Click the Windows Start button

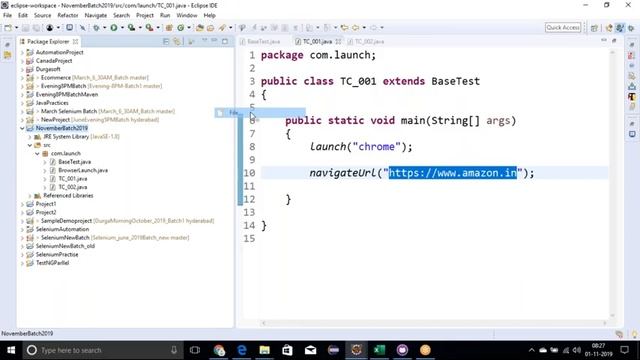[x=11, y=350]
